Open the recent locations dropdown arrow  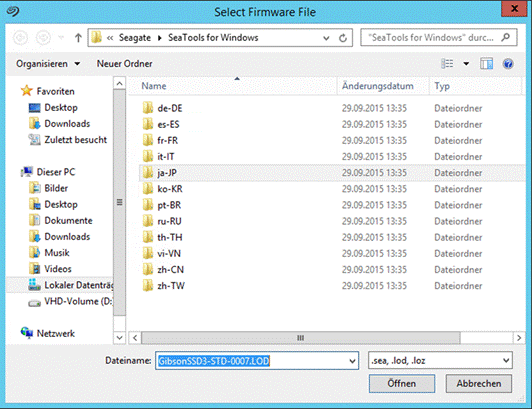[61, 38]
